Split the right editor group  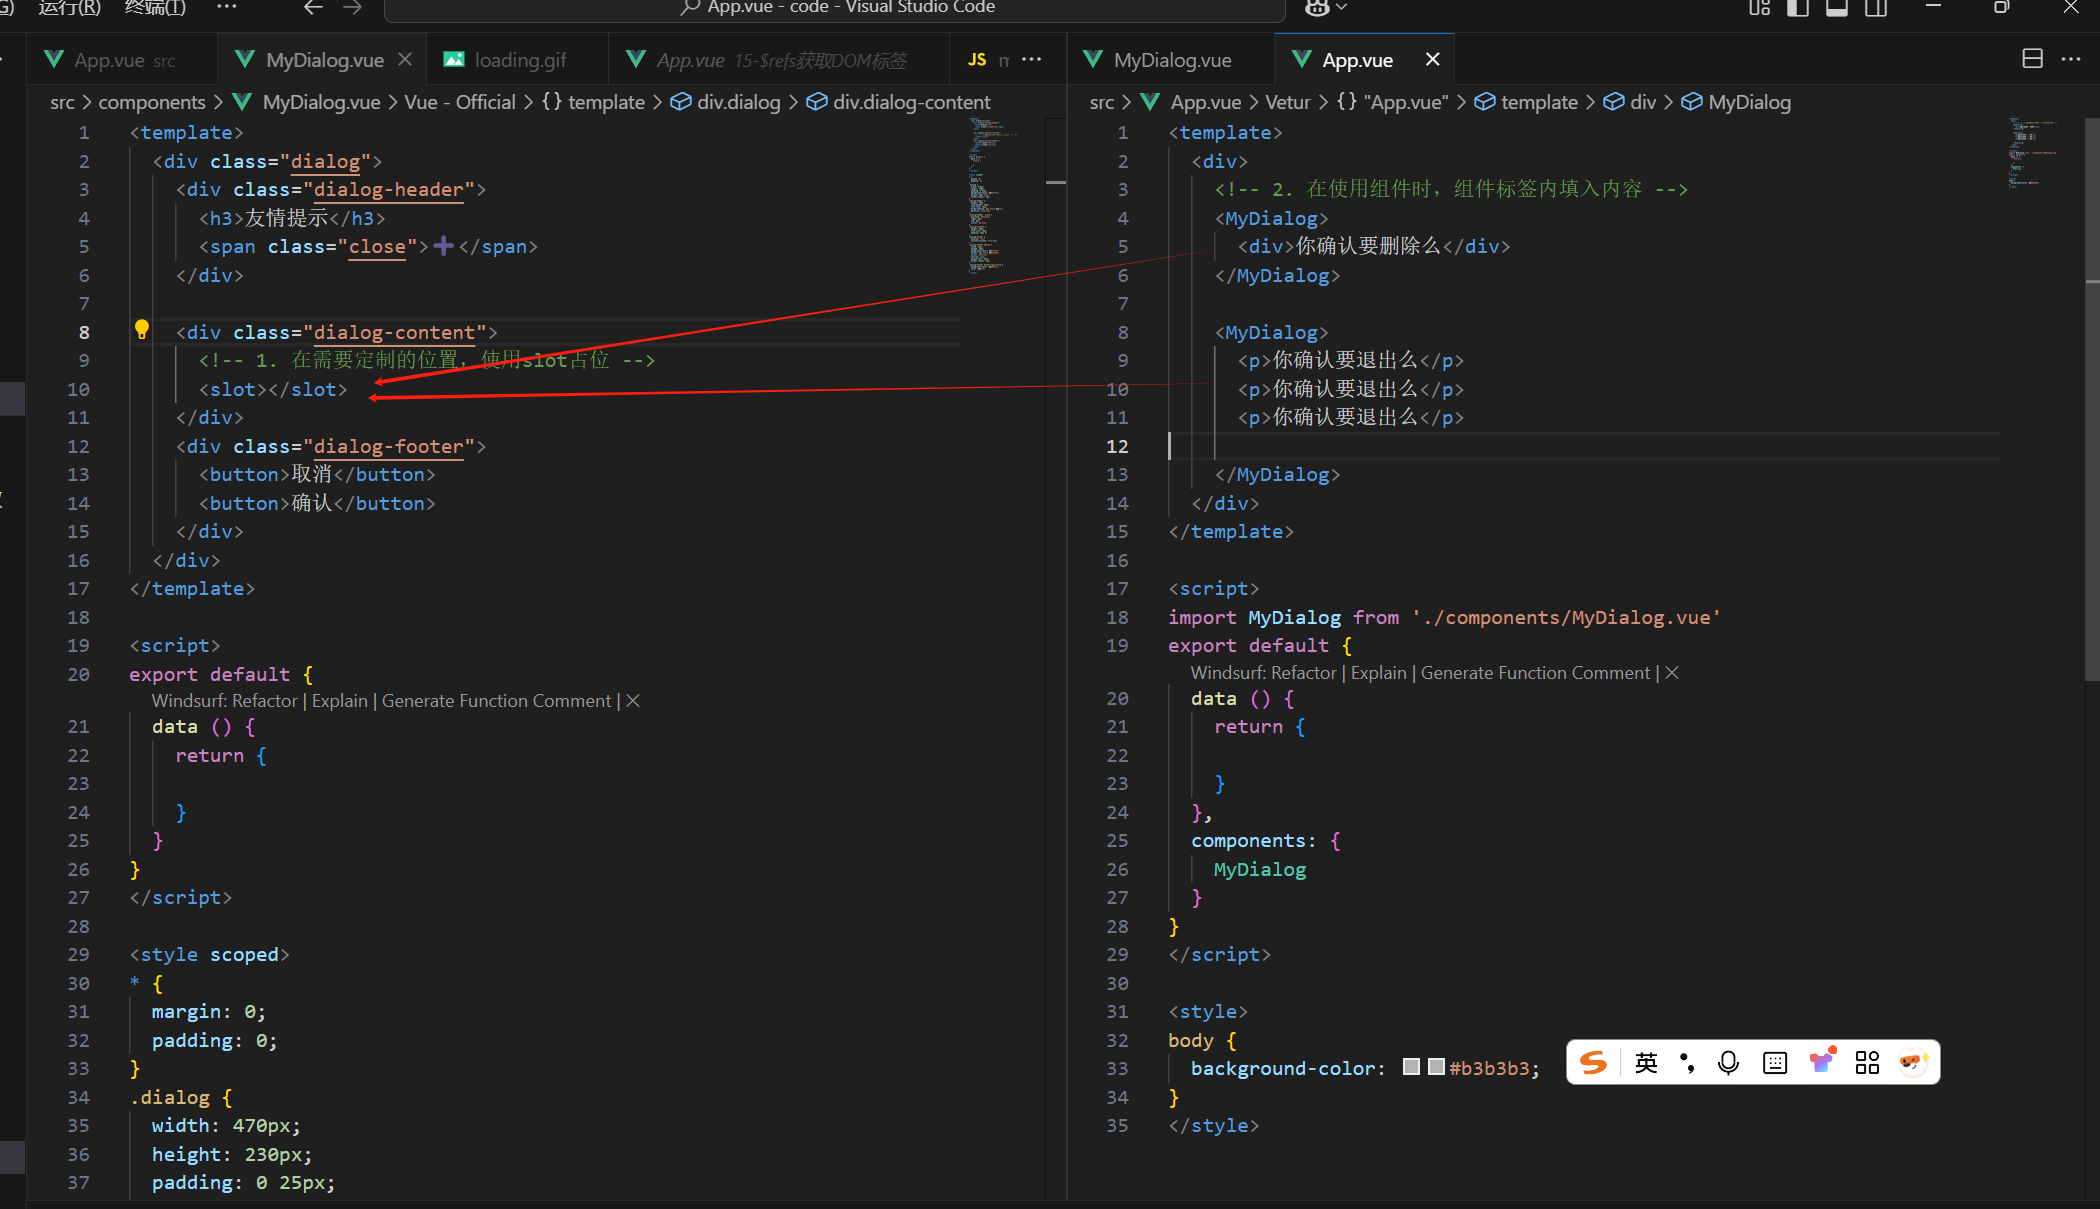[2032, 59]
